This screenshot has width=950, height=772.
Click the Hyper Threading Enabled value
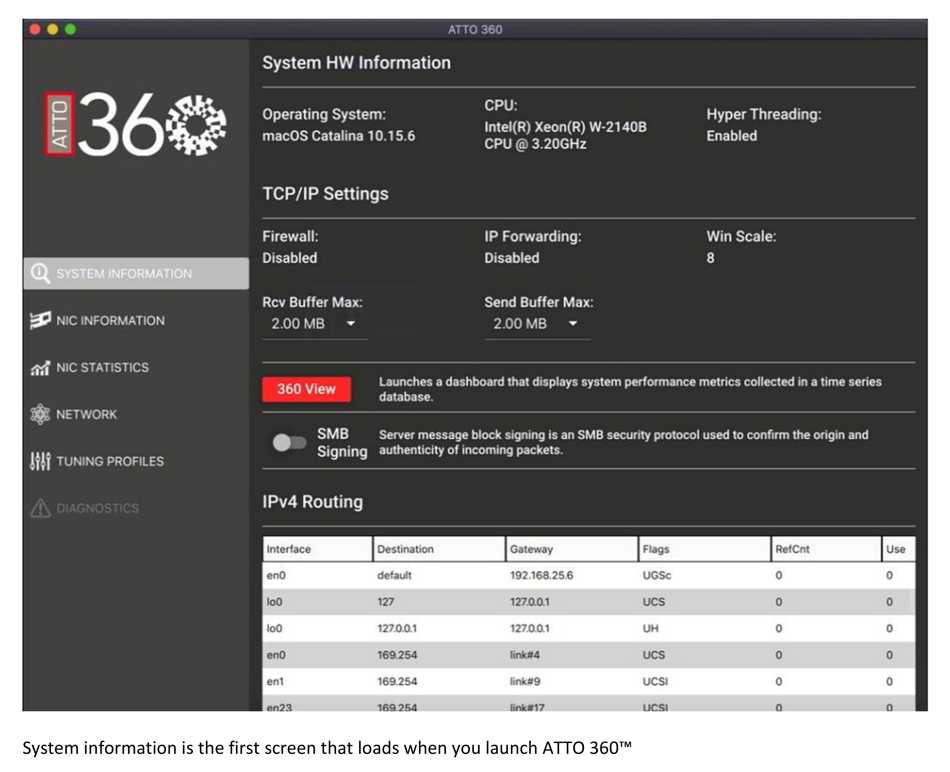(731, 136)
